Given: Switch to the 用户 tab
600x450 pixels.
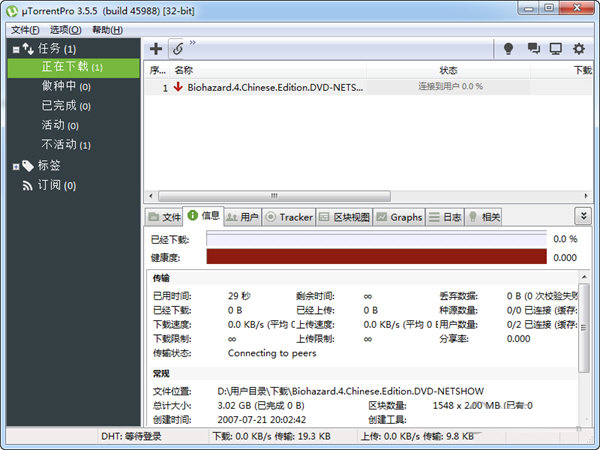Looking at the screenshot, I should tap(242, 217).
